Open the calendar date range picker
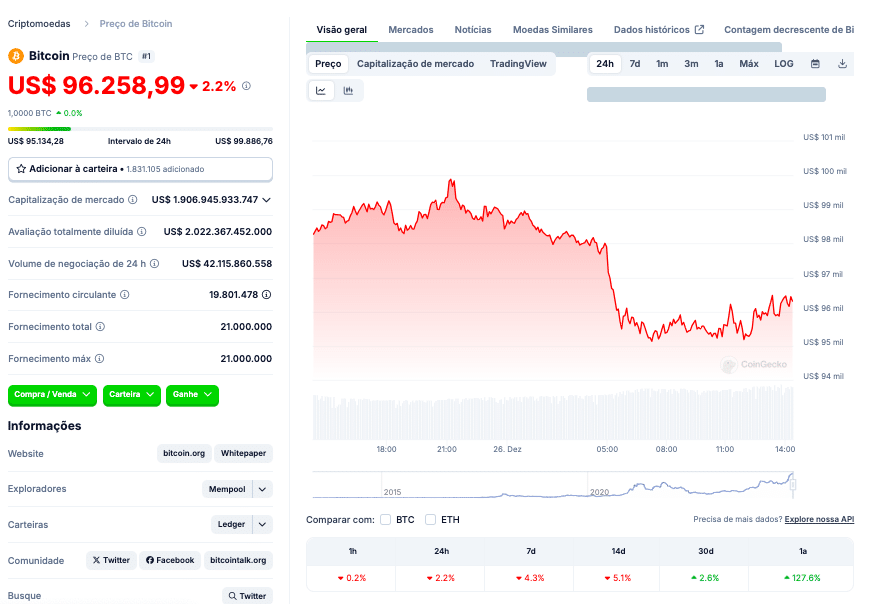Screen dimensions: 870x604 815,64
